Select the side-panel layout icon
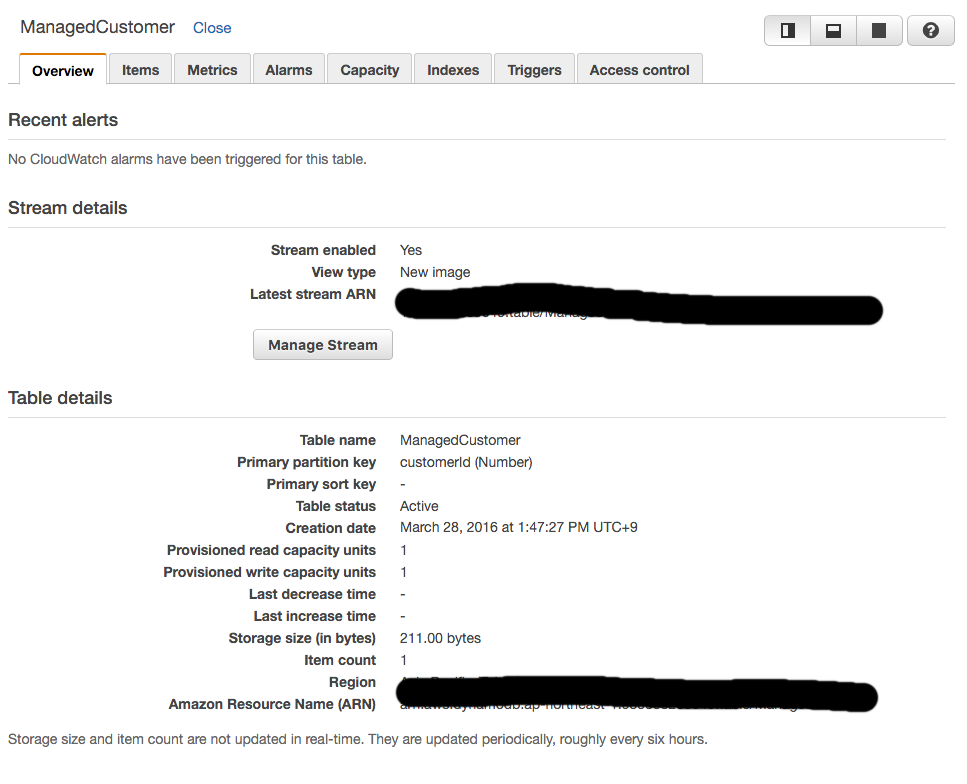Screen dimensions: 967x784 787,30
